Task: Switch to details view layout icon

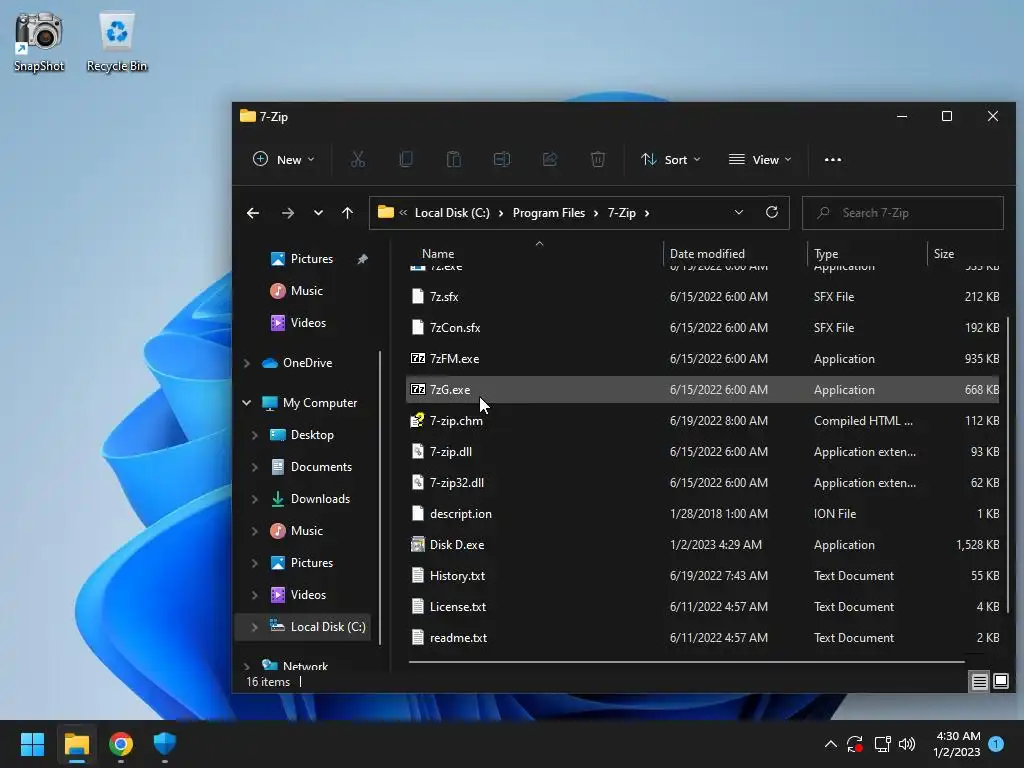Action: point(980,682)
